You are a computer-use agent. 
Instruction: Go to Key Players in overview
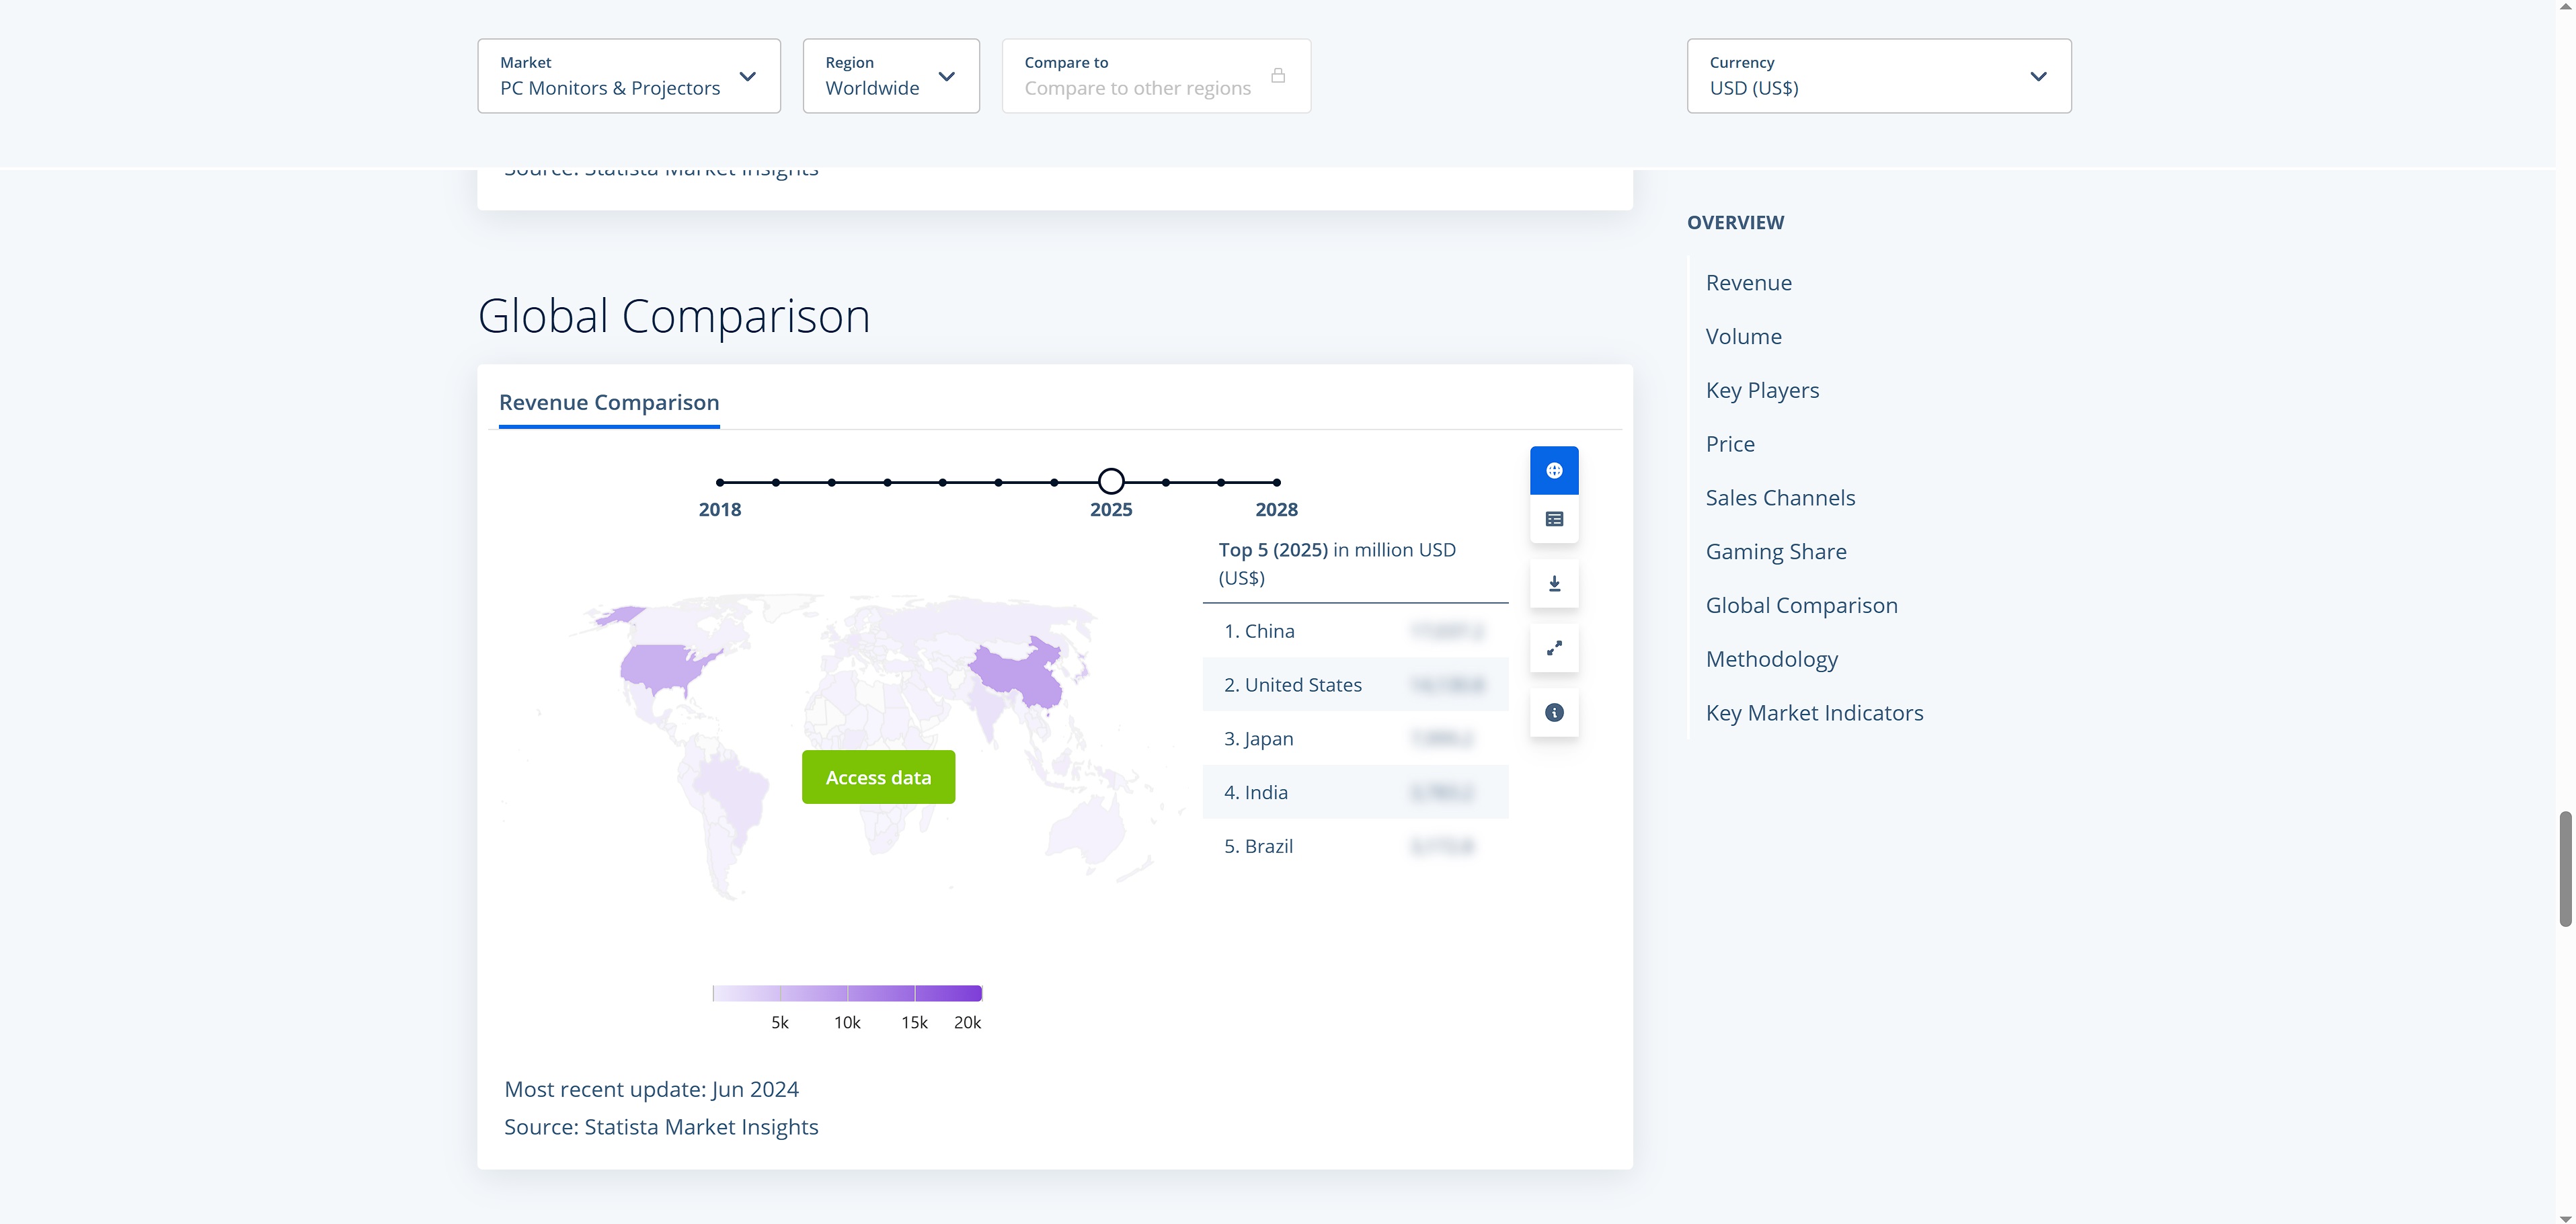coord(1762,390)
